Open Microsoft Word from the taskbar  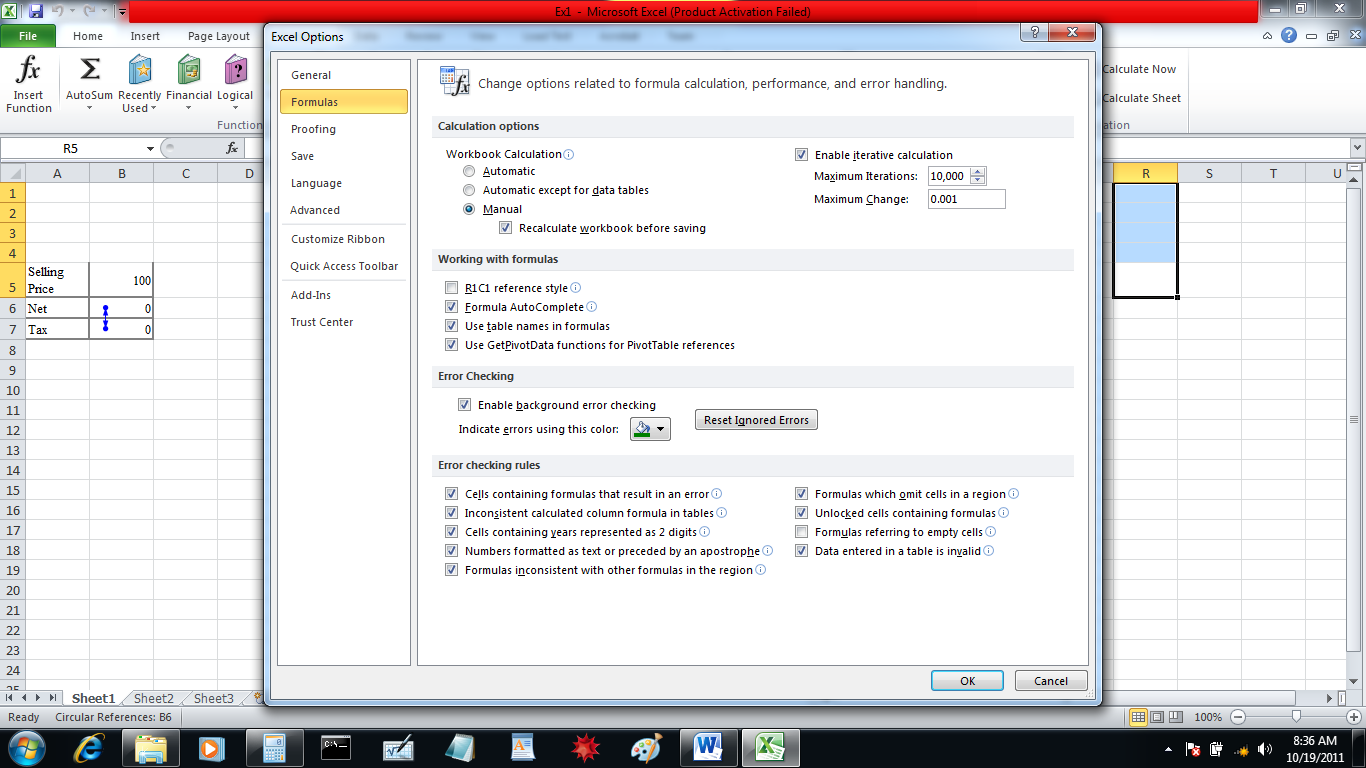pos(708,747)
